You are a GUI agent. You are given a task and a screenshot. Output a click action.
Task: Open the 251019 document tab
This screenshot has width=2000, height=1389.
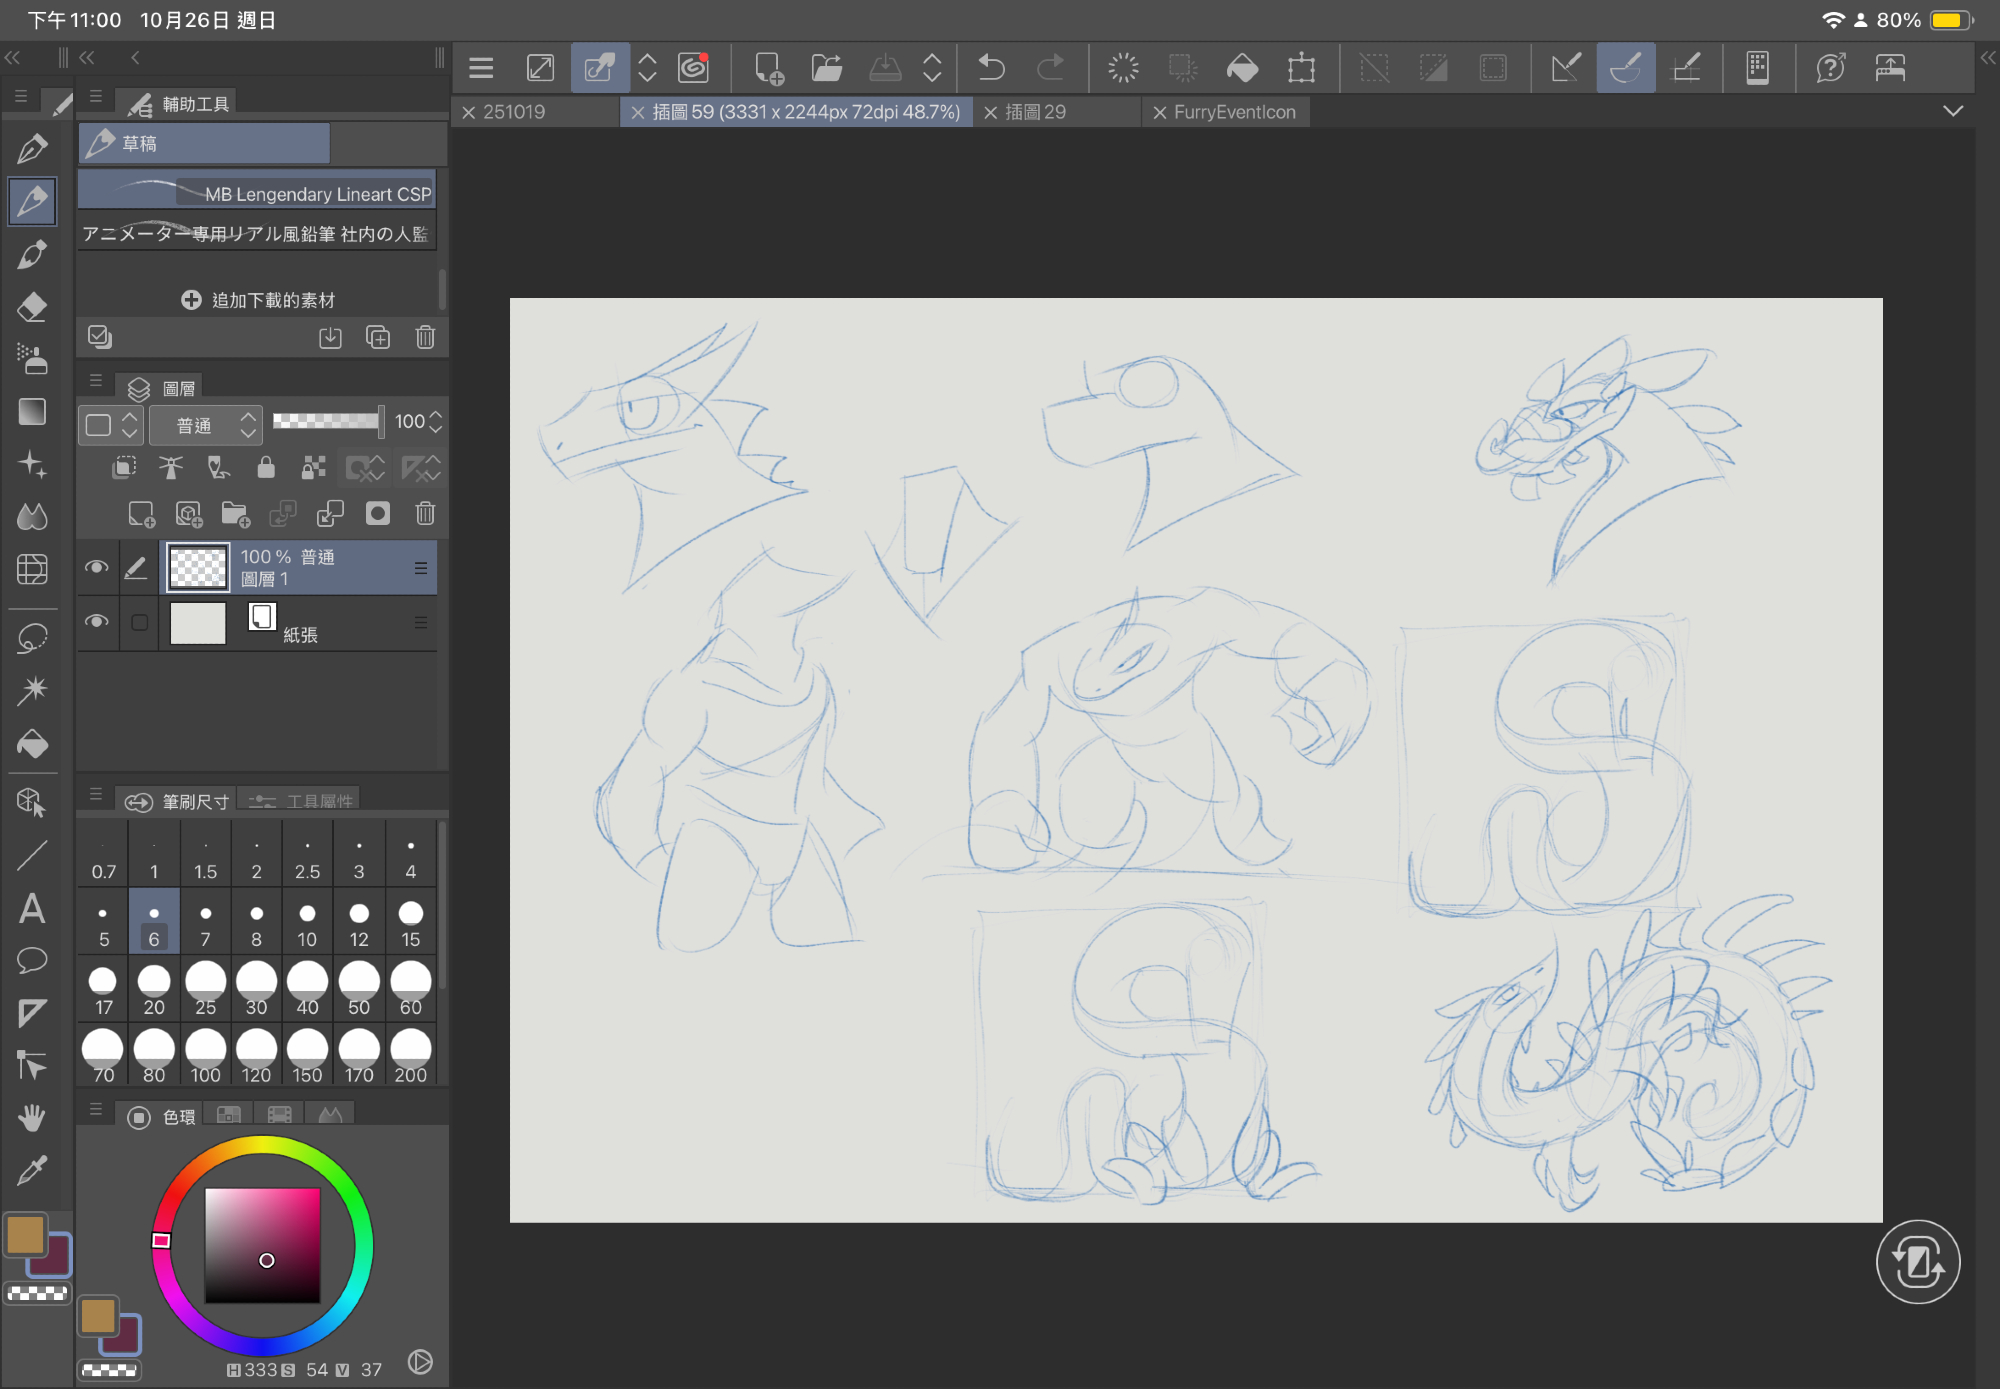[513, 112]
